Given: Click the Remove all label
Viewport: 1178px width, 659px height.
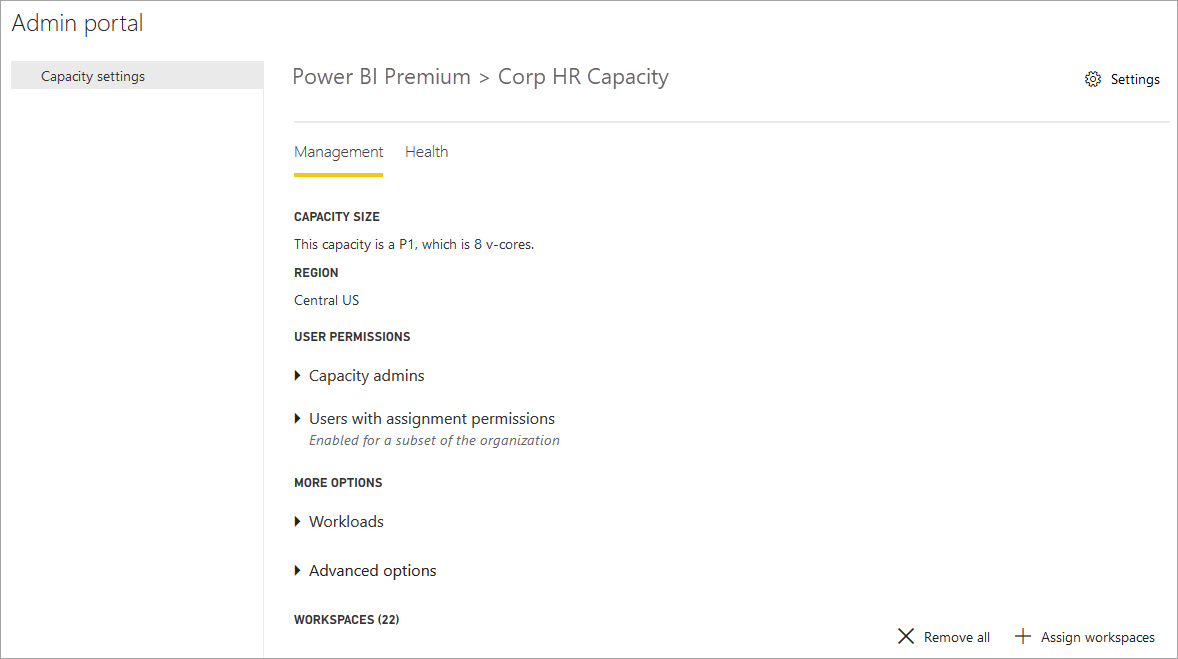Looking at the screenshot, I should [956, 637].
